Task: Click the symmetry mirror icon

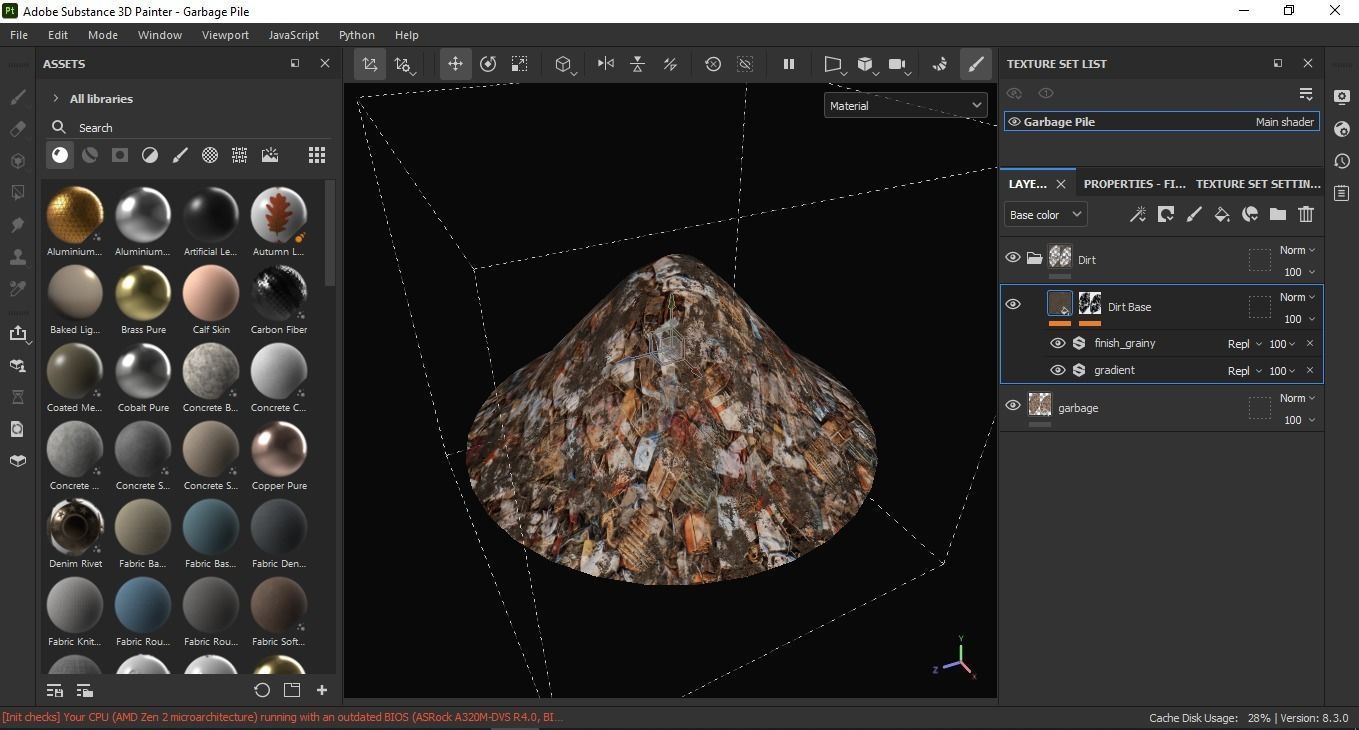Action: [605, 64]
